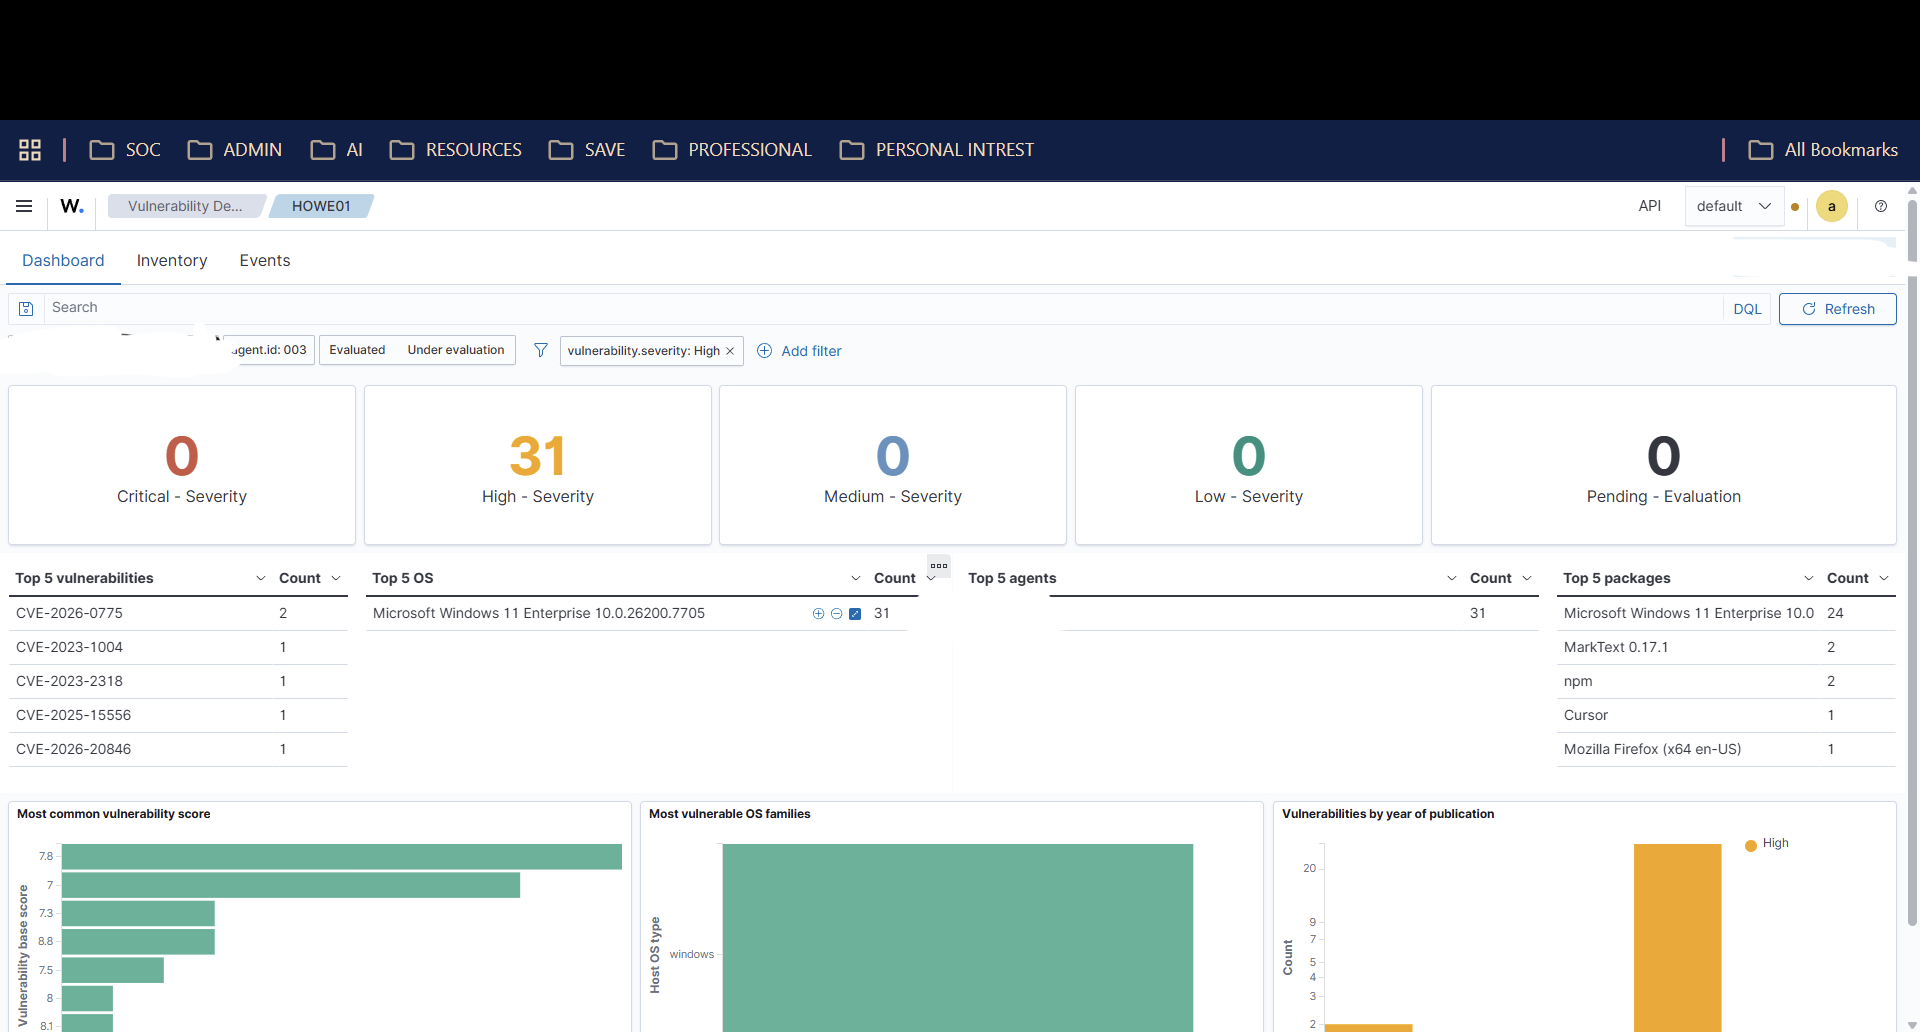This screenshot has width=1920, height=1032.
Task: Click the saved query disk icon
Action: (27, 309)
